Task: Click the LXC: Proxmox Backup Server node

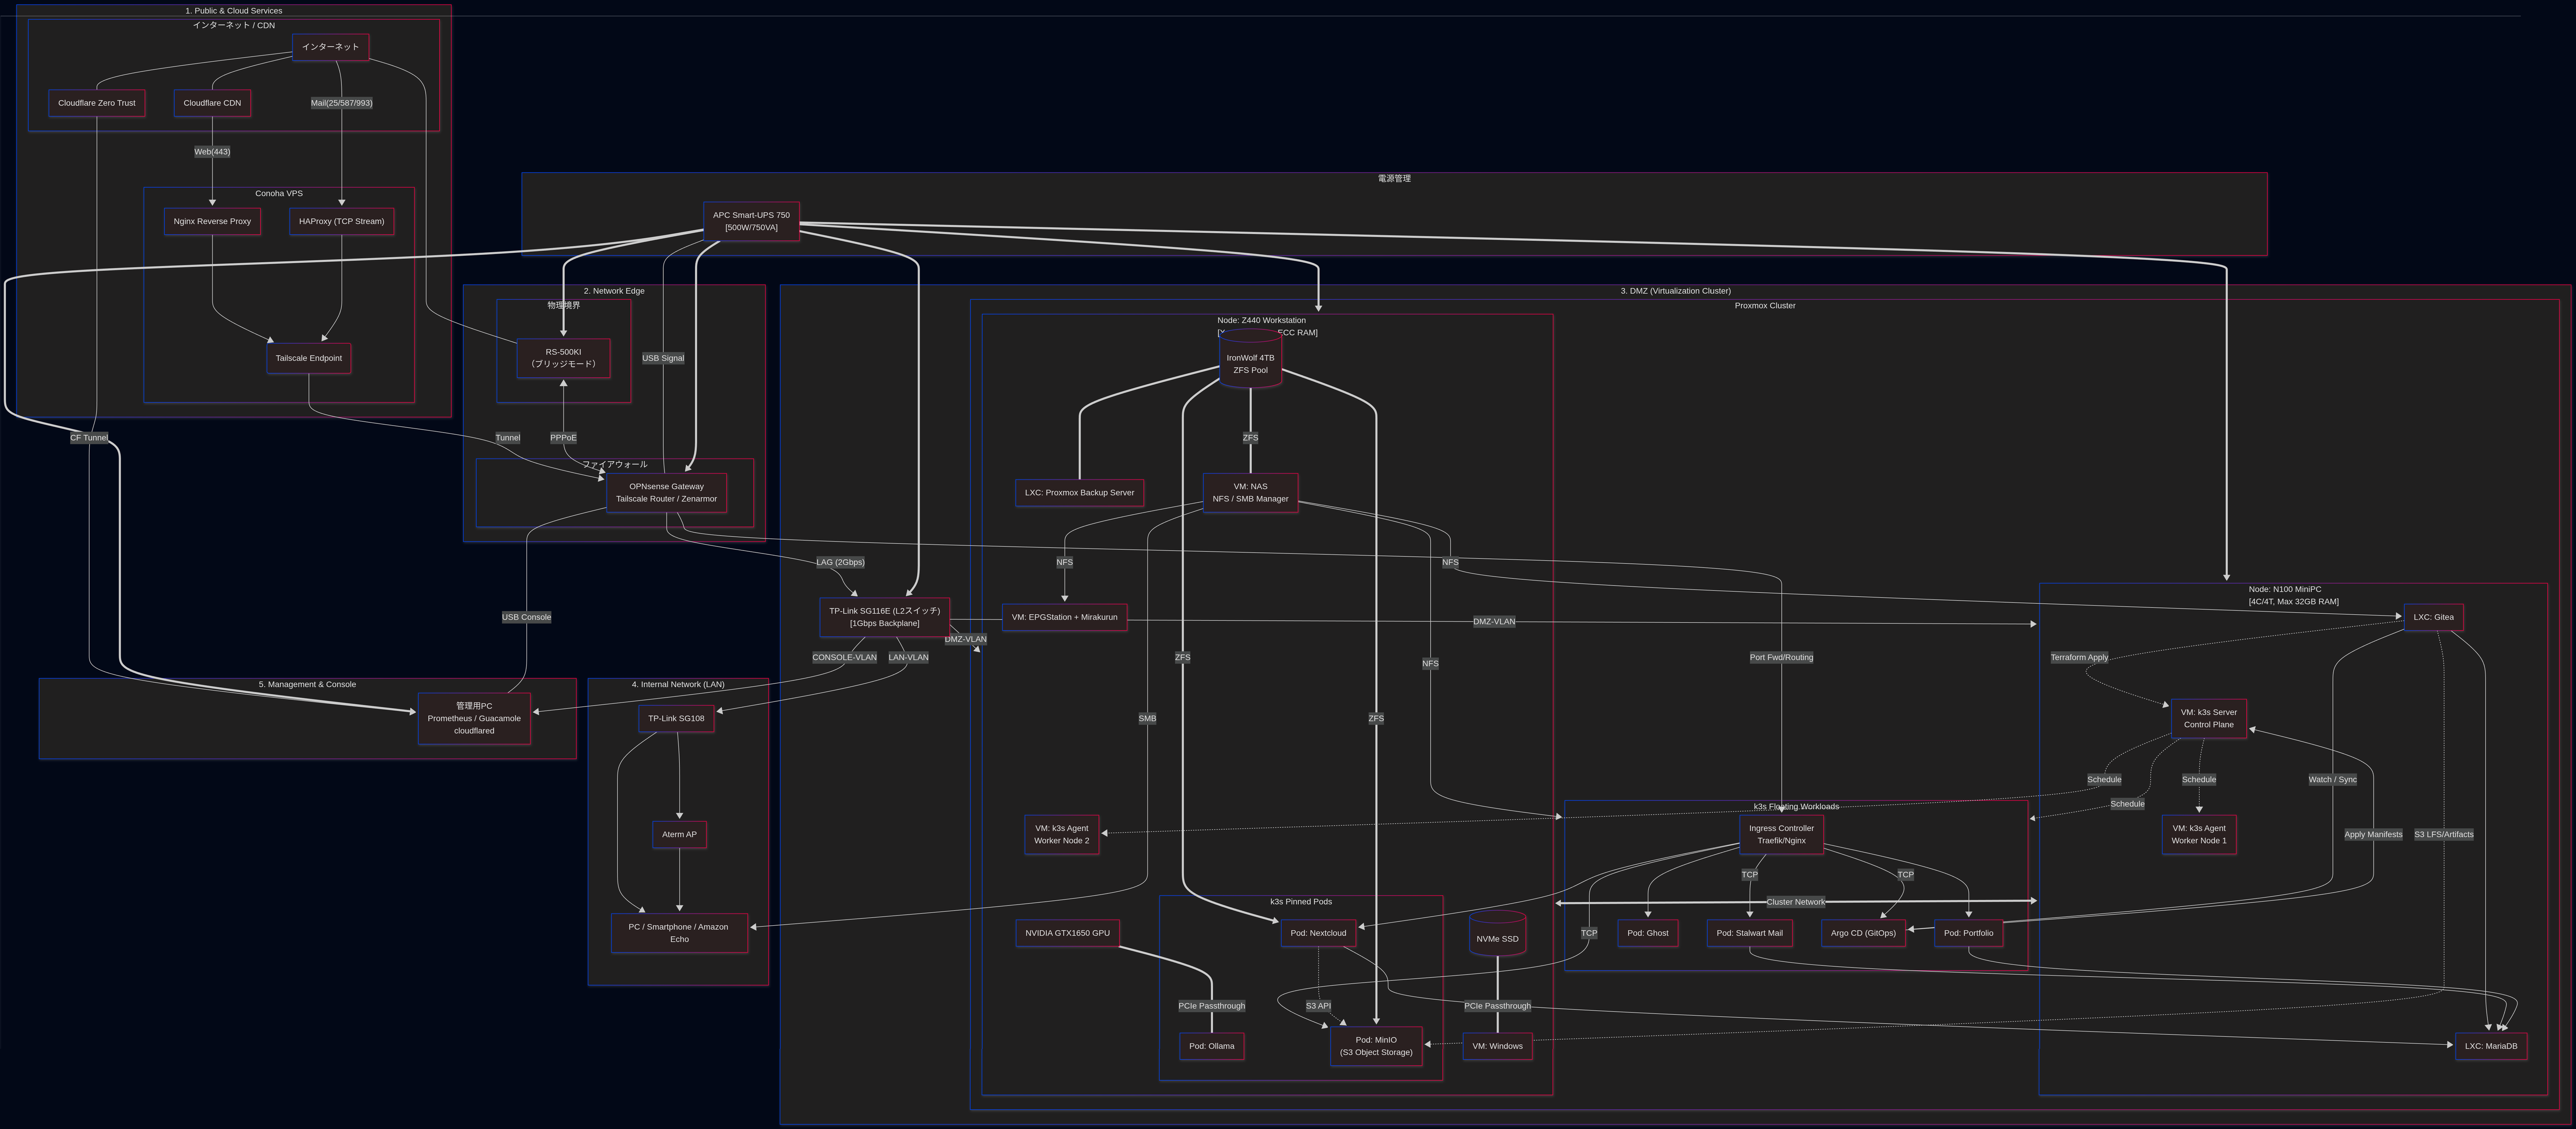Action: click(x=1080, y=493)
